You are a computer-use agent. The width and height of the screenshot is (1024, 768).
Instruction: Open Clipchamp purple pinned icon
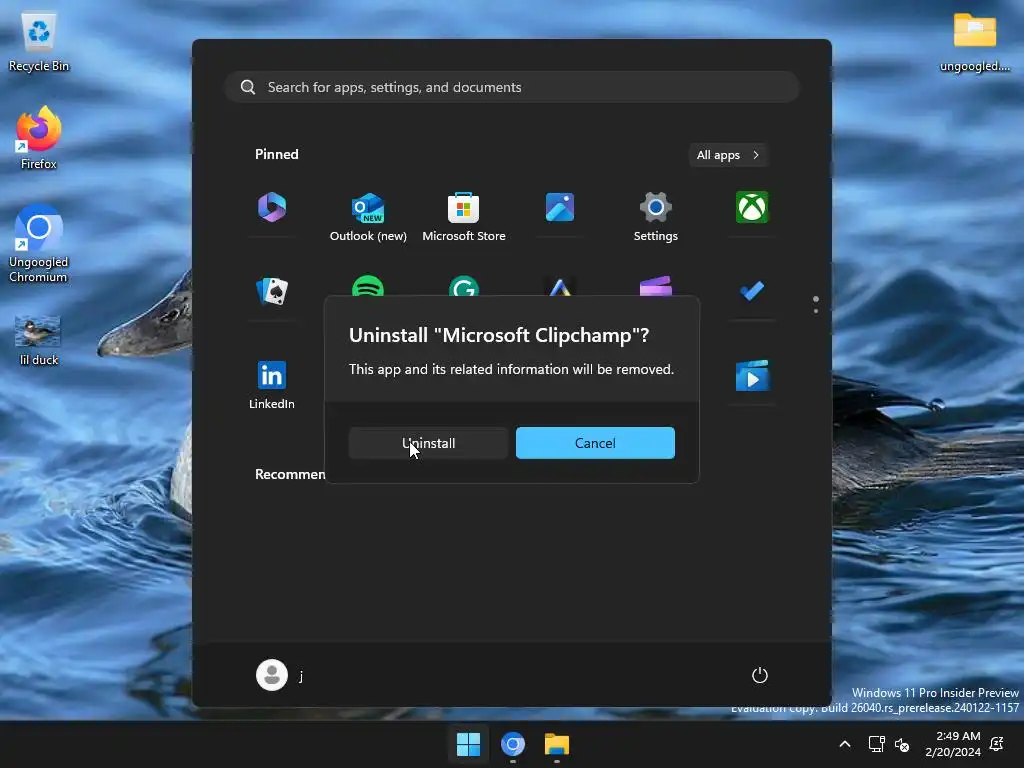tap(656, 286)
